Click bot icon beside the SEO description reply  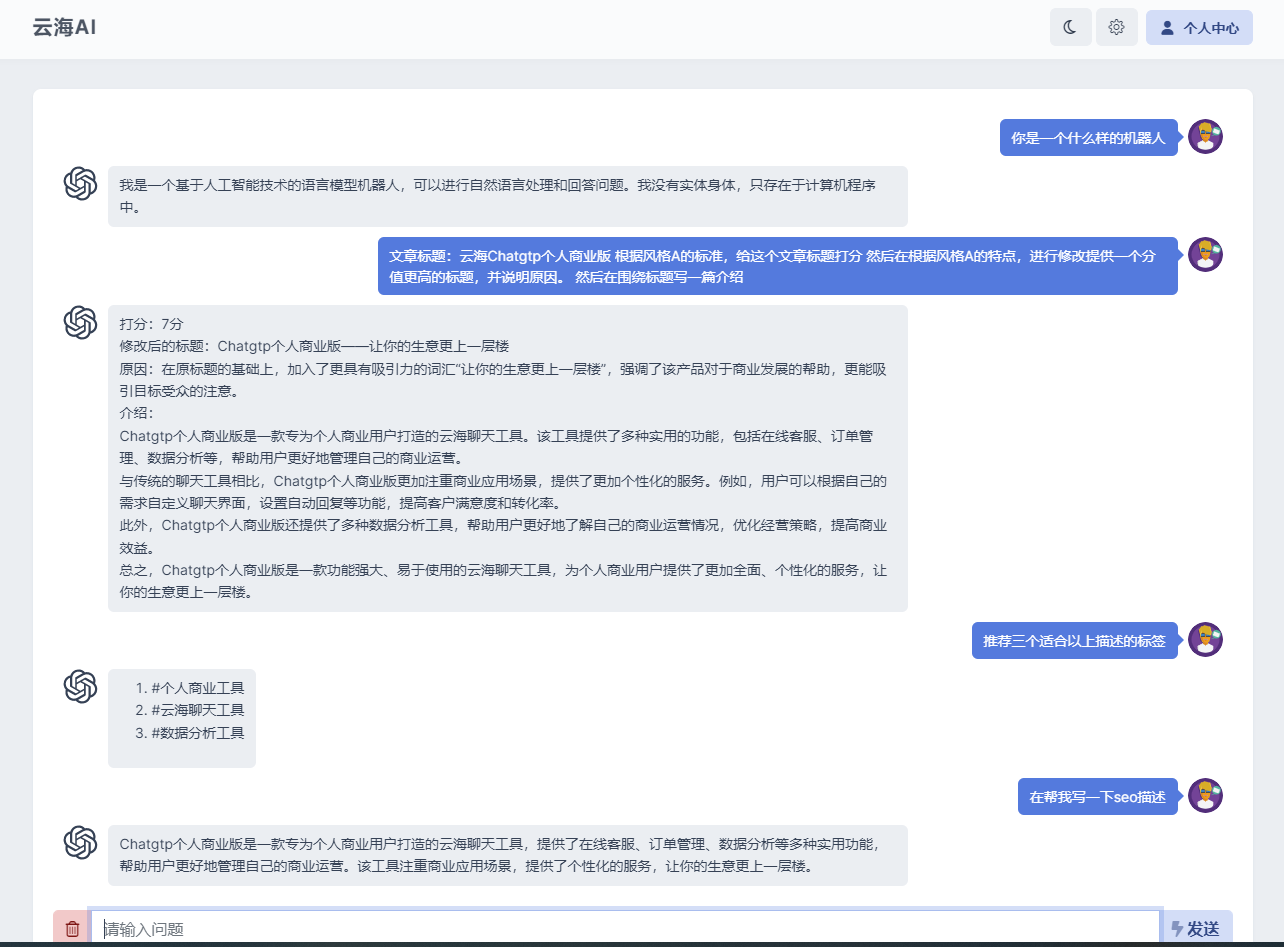(80, 842)
